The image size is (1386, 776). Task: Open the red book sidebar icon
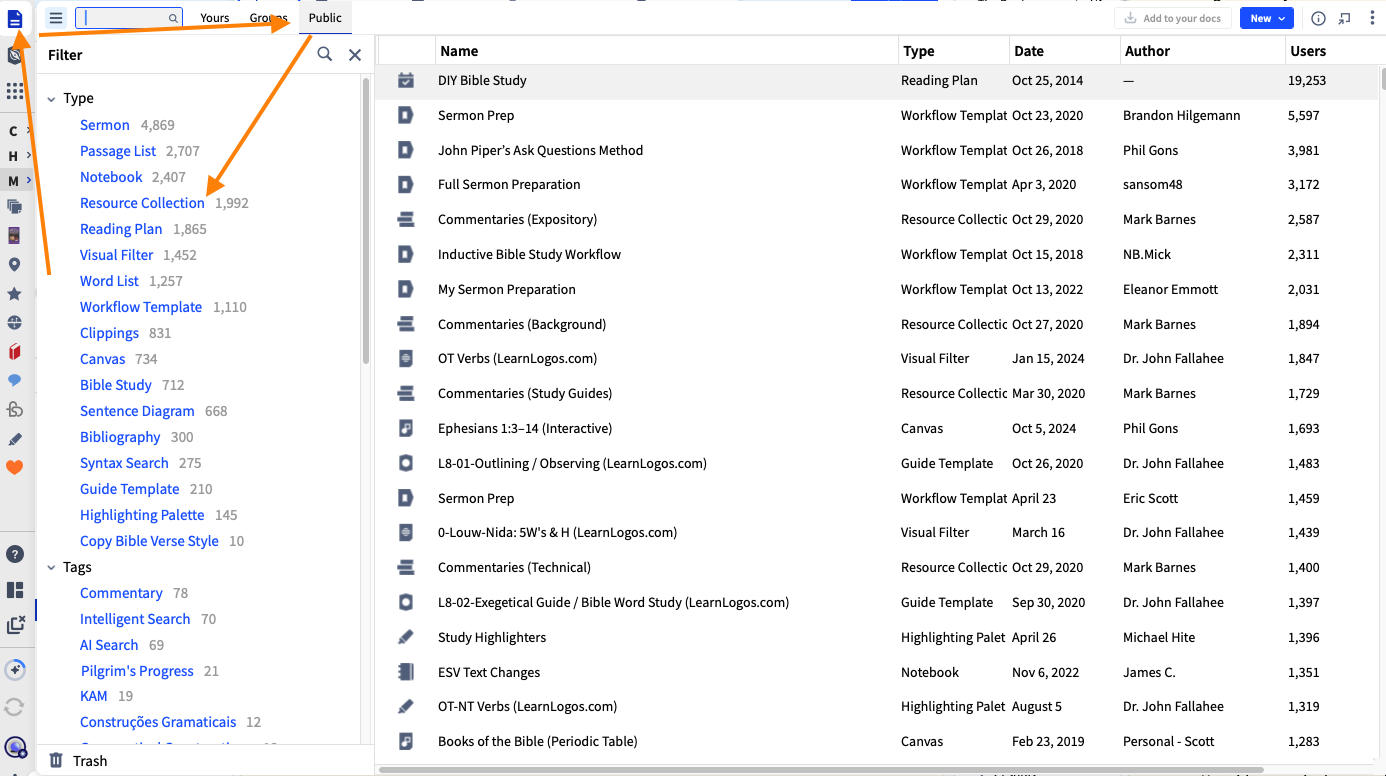coord(15,352)
